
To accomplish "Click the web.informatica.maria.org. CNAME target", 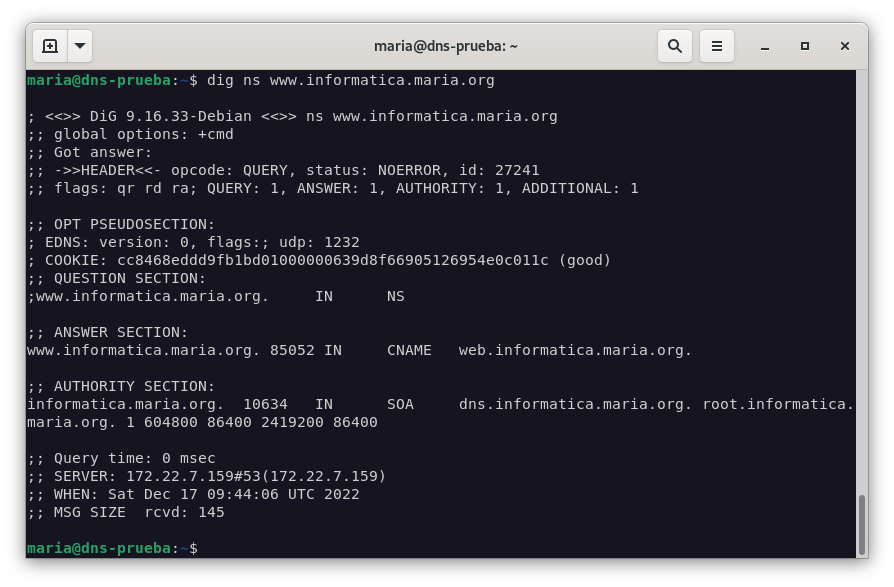I will (x=575, y=350).
